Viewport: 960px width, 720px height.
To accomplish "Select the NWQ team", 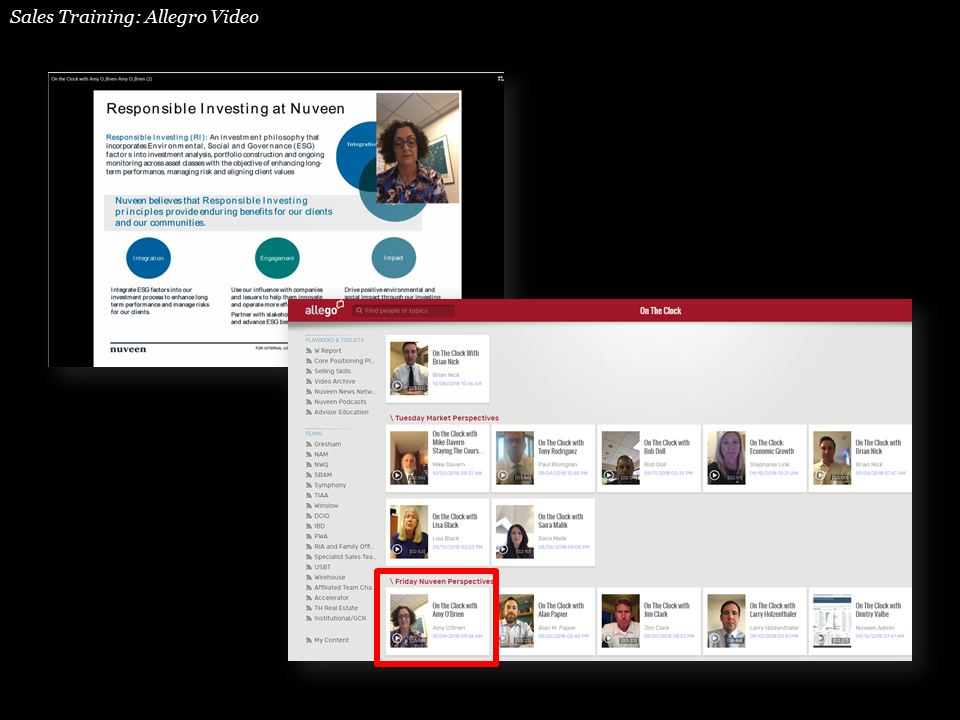I will (x=321, y=465).
